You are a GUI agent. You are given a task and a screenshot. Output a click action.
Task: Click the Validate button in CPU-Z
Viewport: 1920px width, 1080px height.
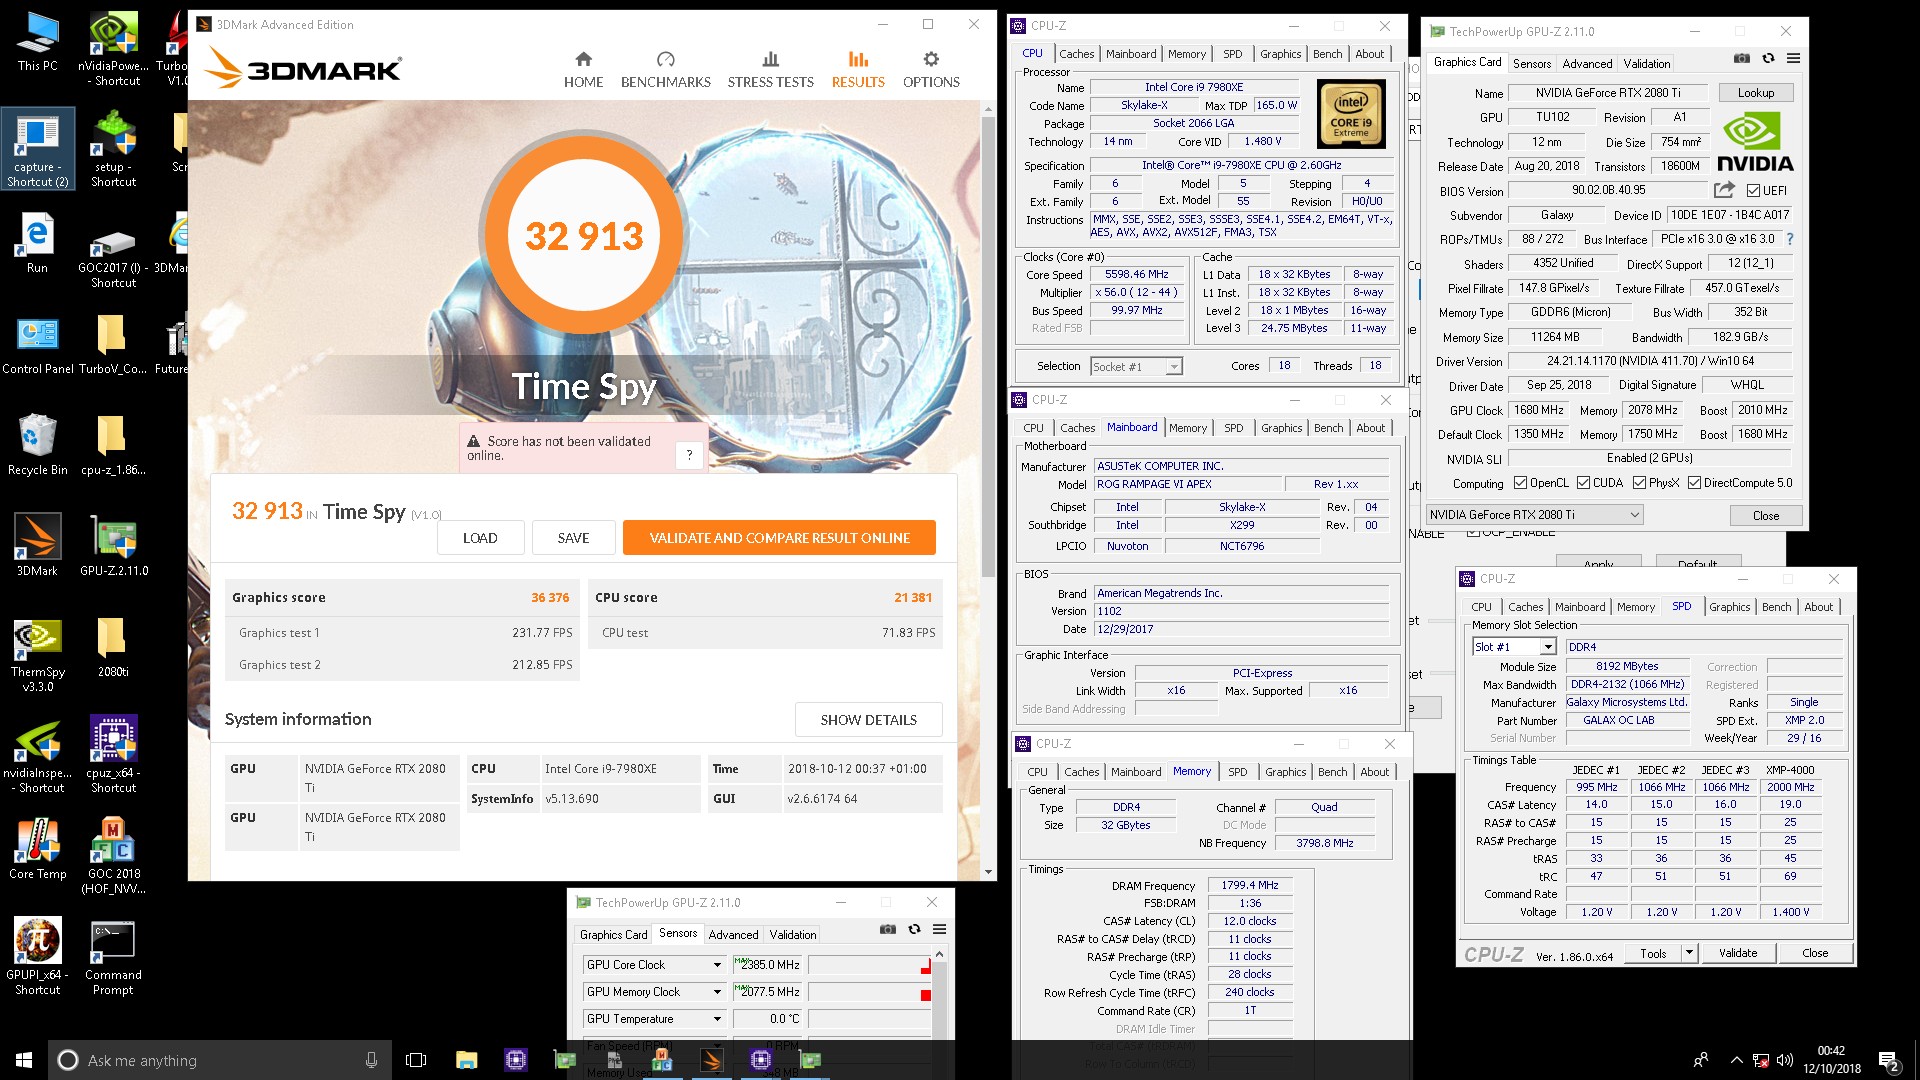pos(1737,953)
